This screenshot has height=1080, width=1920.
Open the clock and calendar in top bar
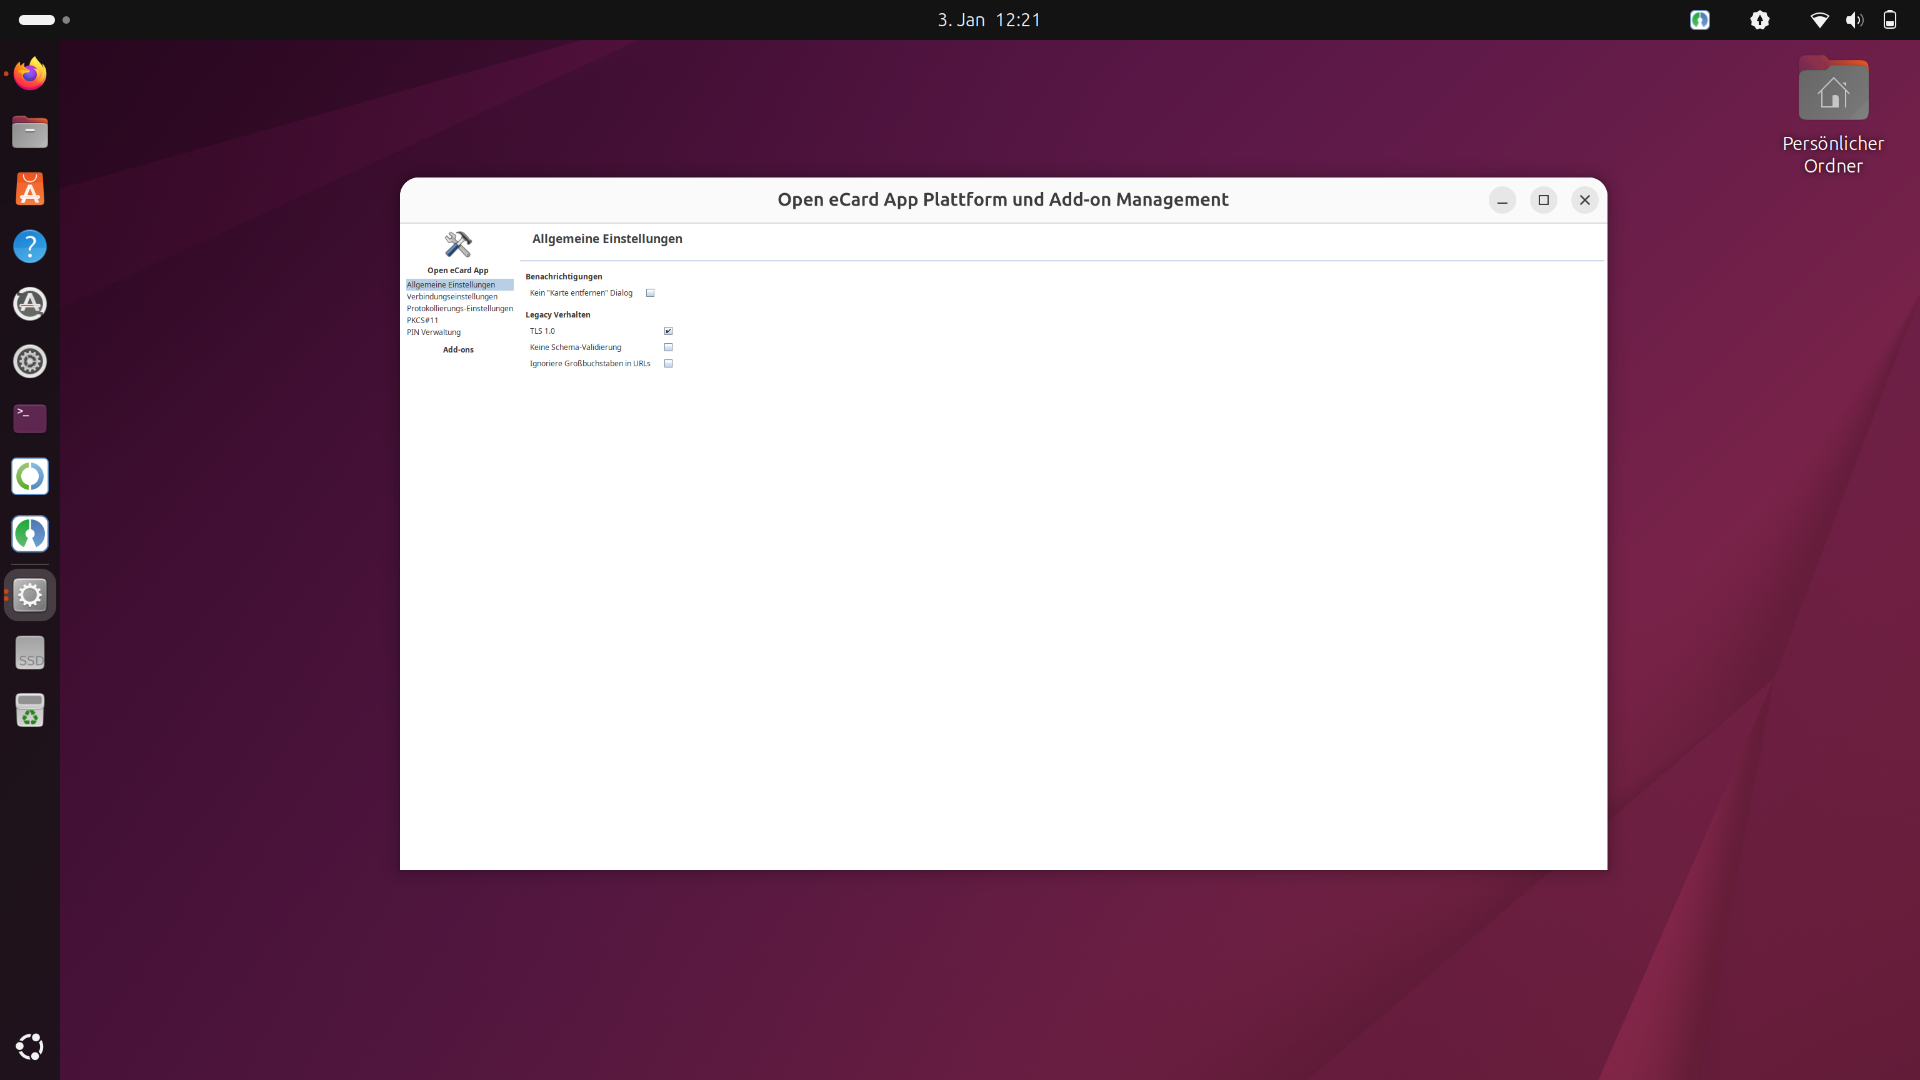(988, 20)
